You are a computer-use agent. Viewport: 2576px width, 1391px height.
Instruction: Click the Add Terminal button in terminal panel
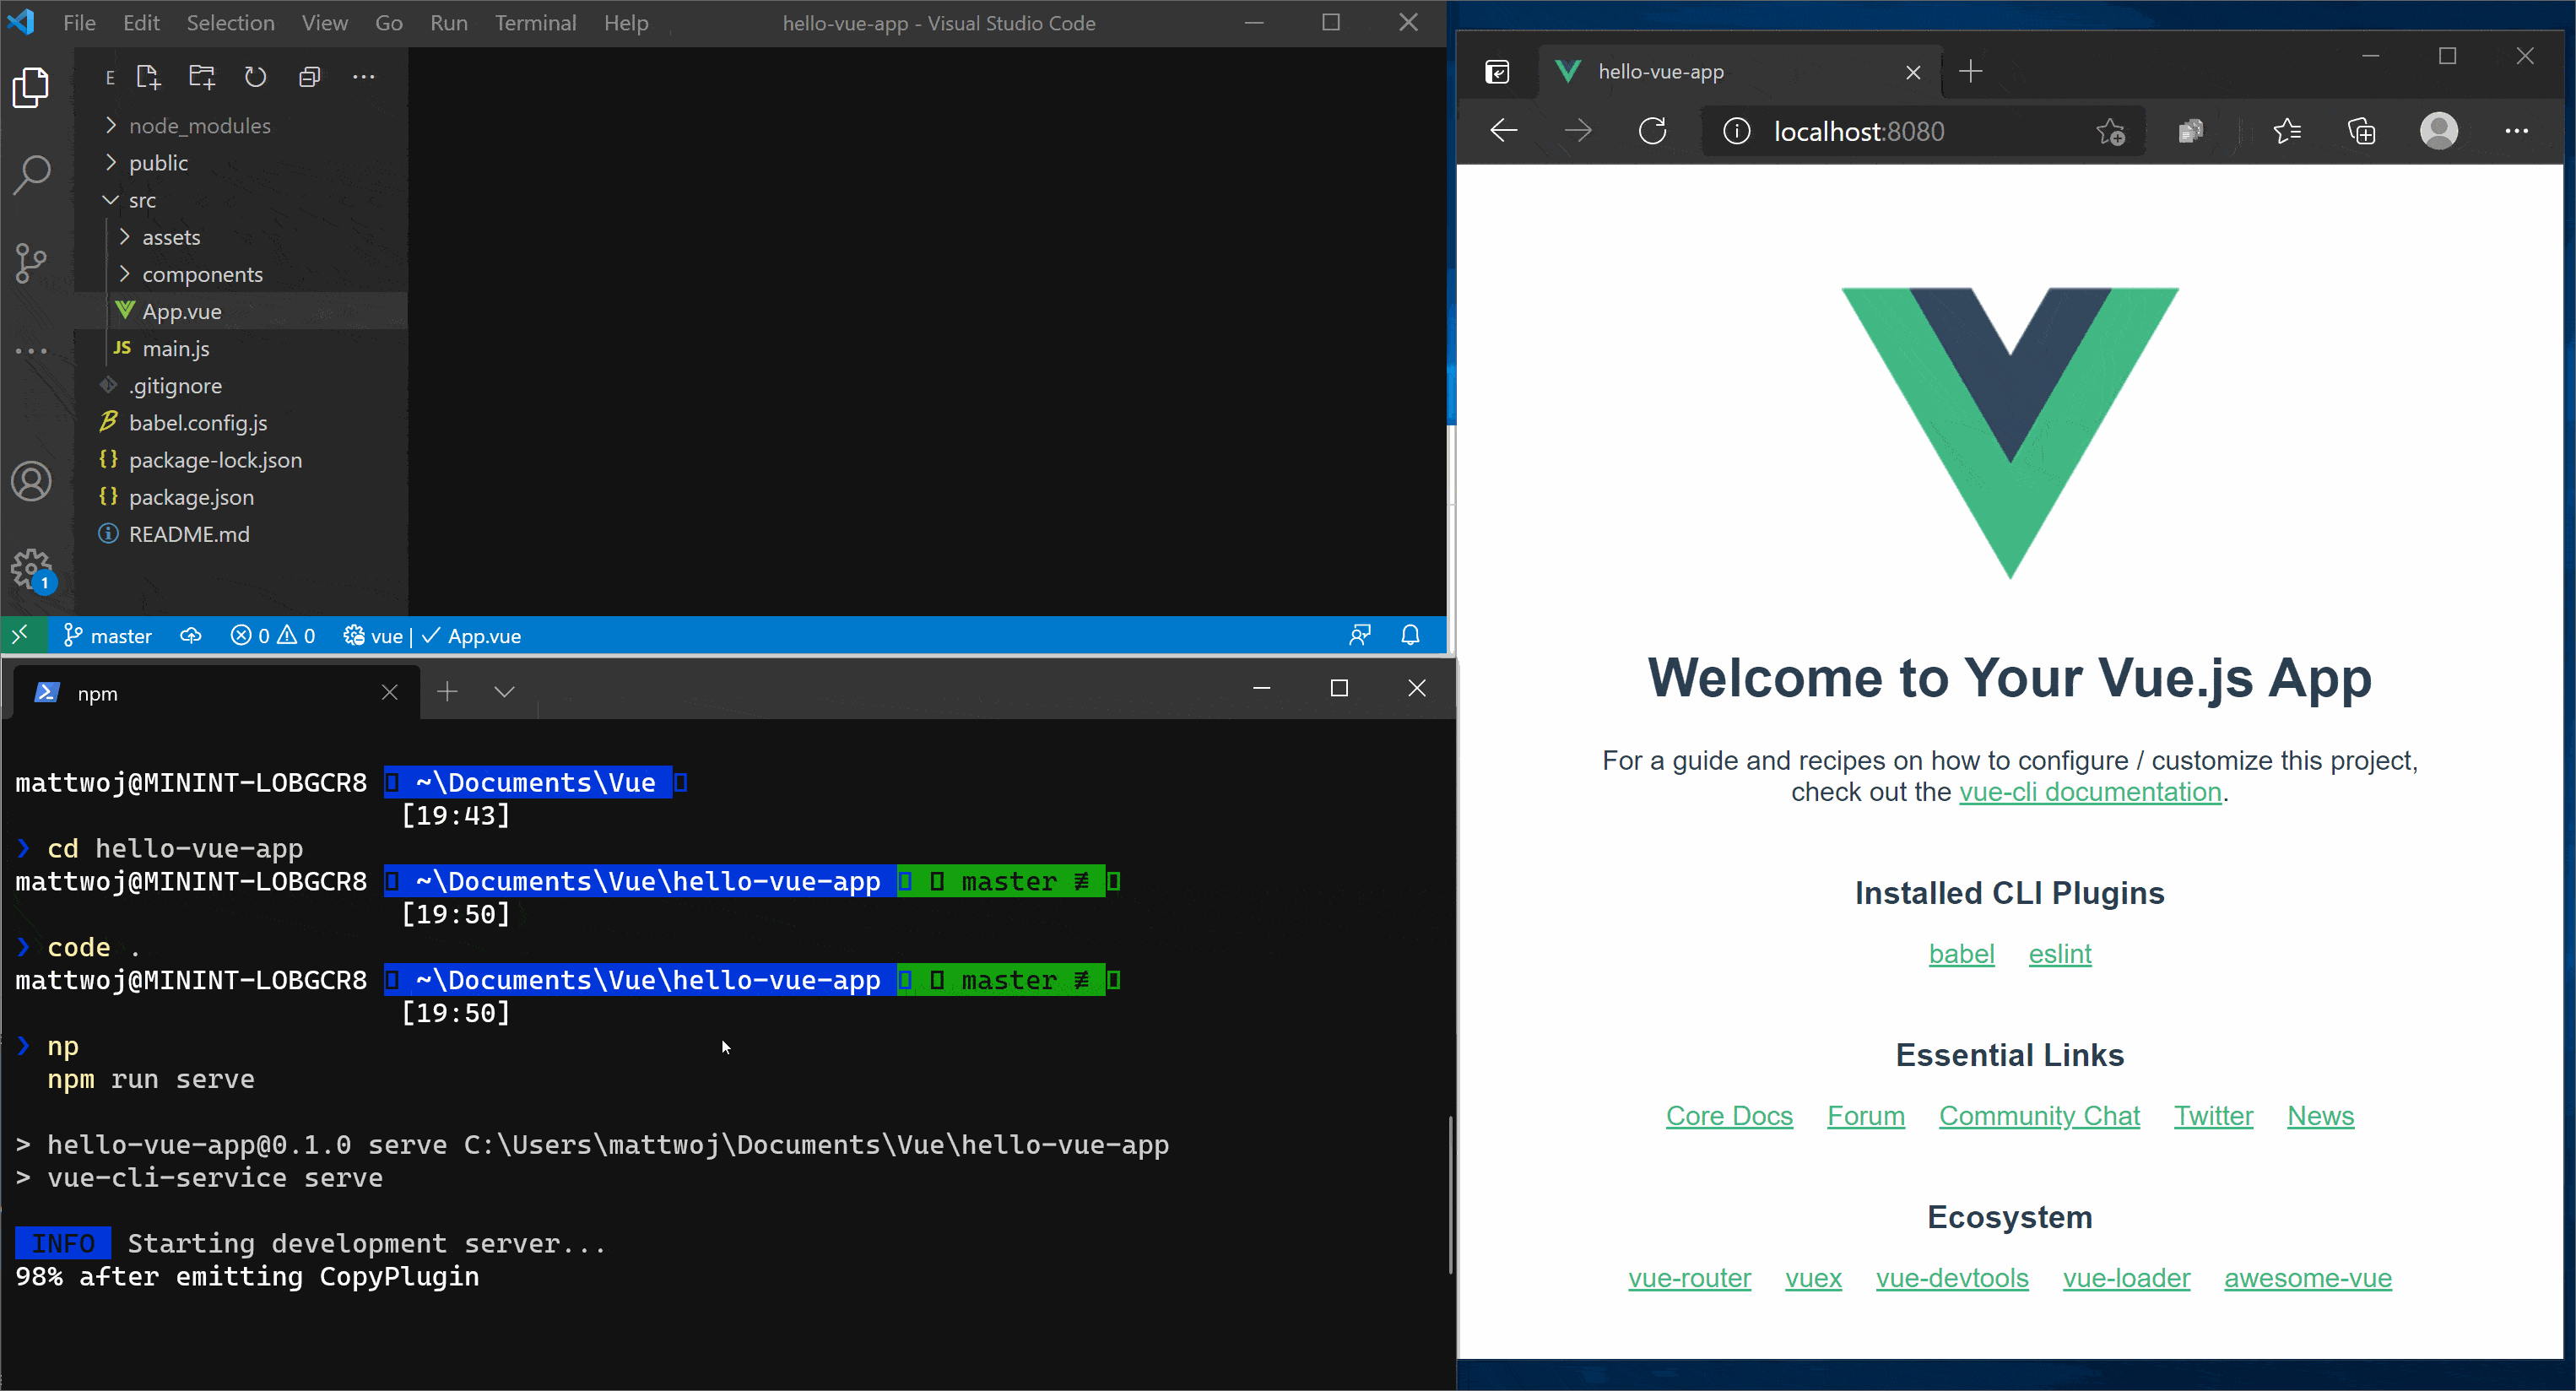coord(446,690)
